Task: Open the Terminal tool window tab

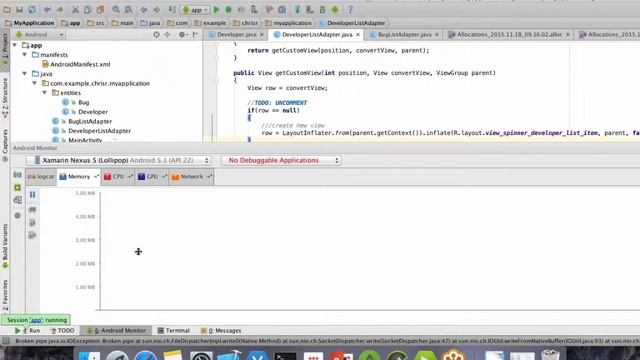Action: coord(173,331)
